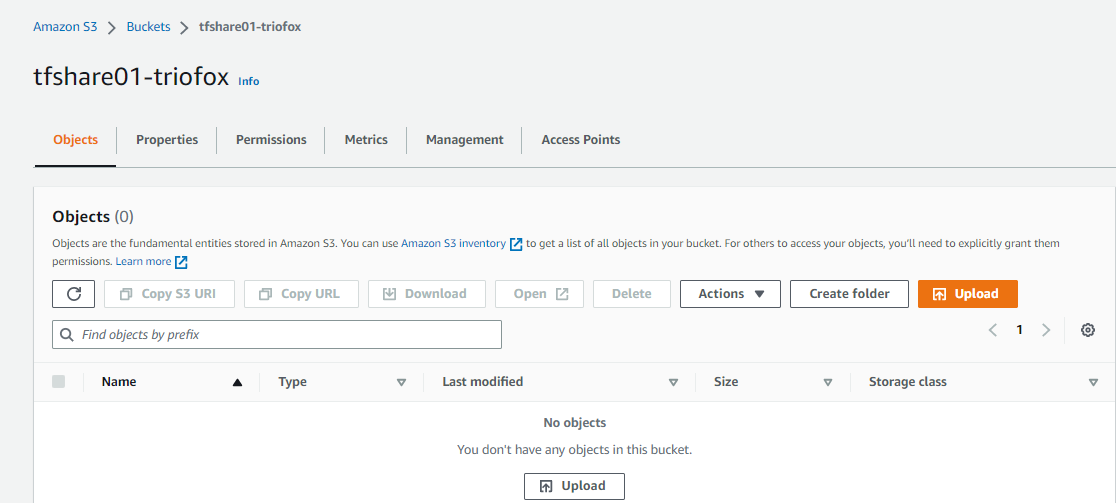Open the Actions dropdown menu
Viewport: 1116px width, 503px height.
(x=730, y=294)
